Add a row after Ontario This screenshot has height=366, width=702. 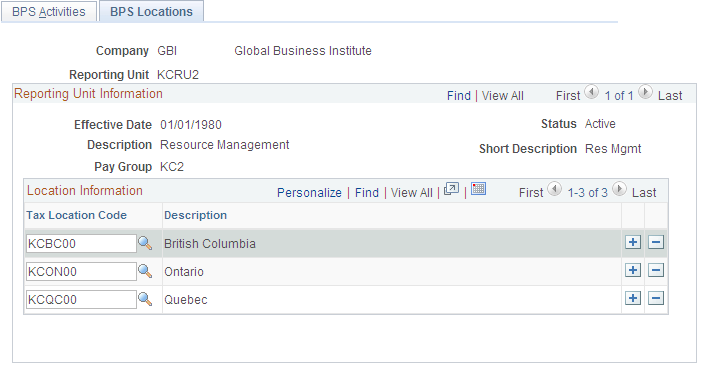pyautogui.click(x=633, y=270)
